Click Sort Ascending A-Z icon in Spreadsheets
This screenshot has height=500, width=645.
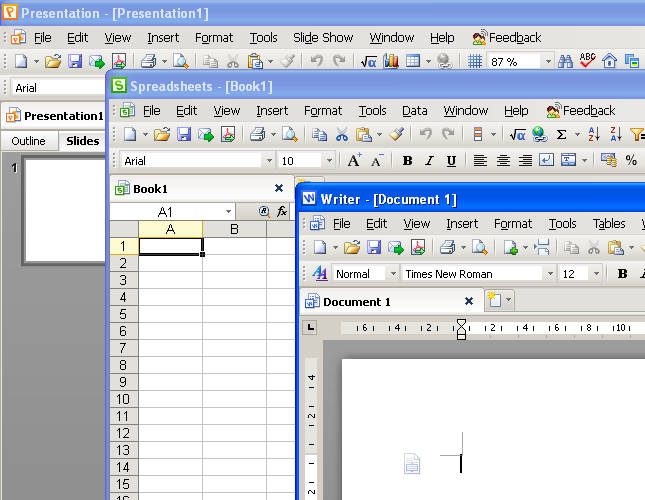click(x=594, y=134)
